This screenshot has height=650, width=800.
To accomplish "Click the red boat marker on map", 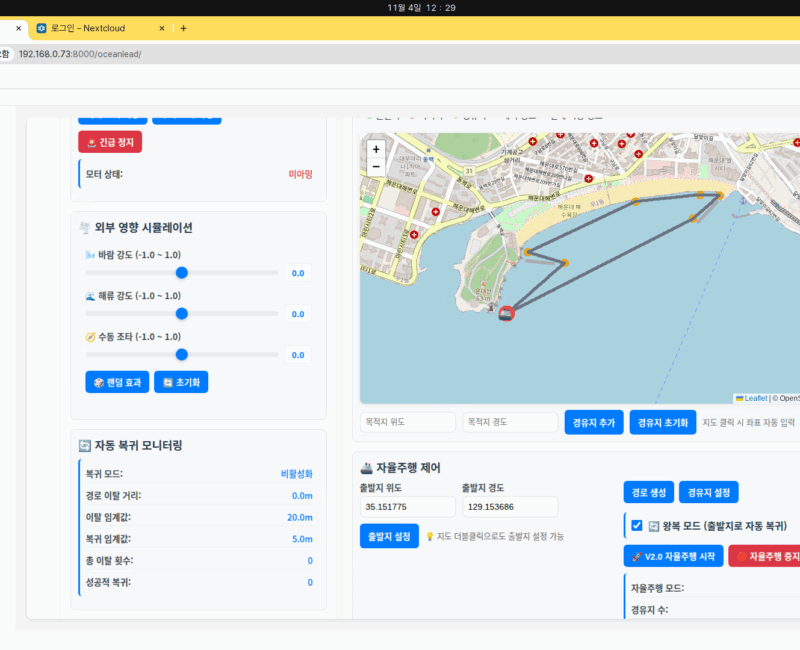I will pos(506,313).
